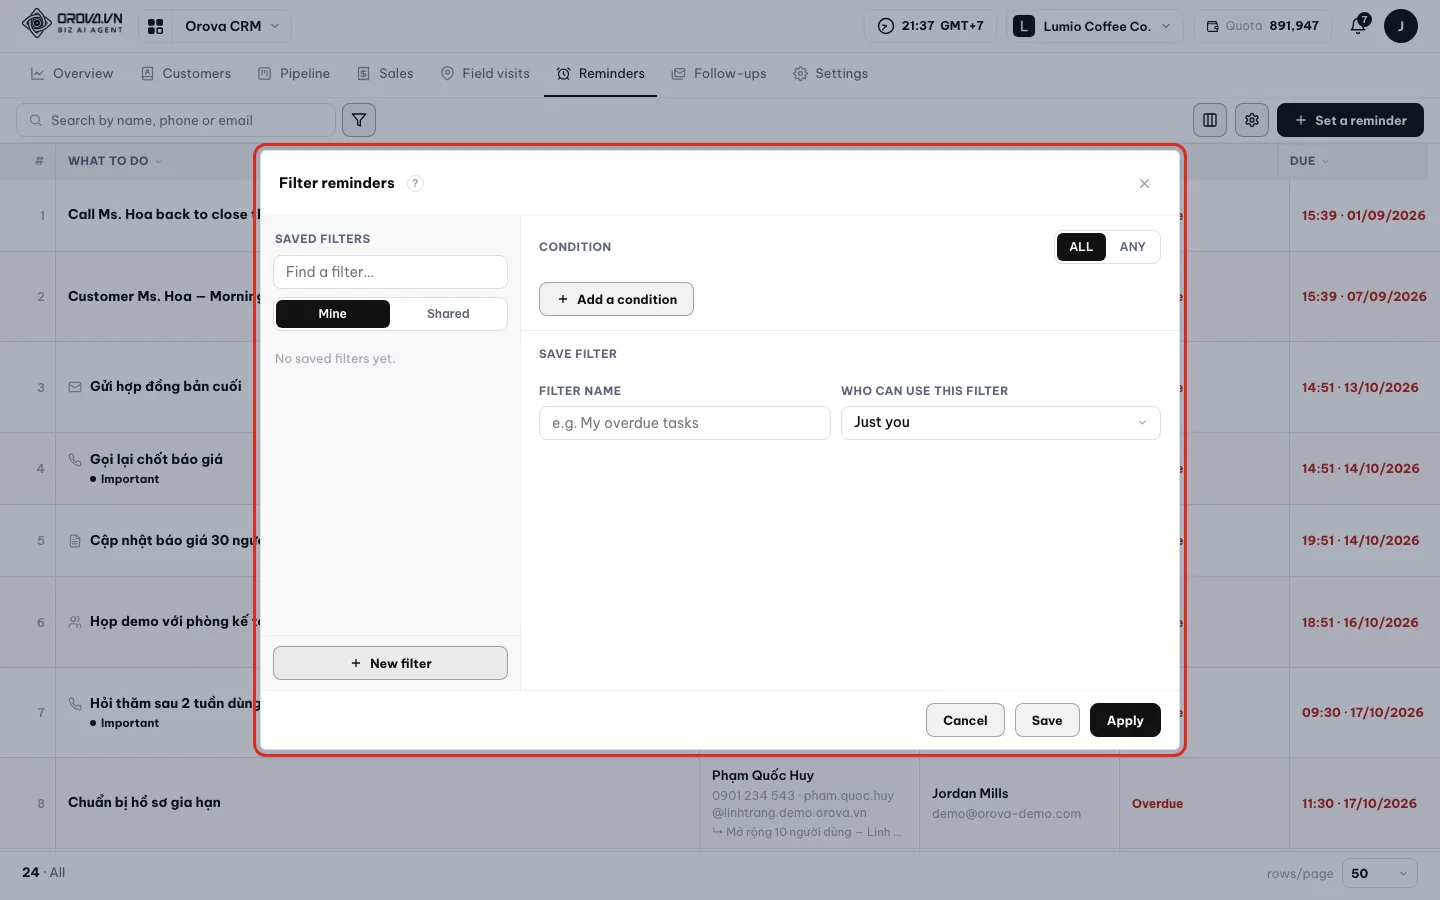Switch to the Pipeline tab
1440x900 pixels.
click(294, 74)
